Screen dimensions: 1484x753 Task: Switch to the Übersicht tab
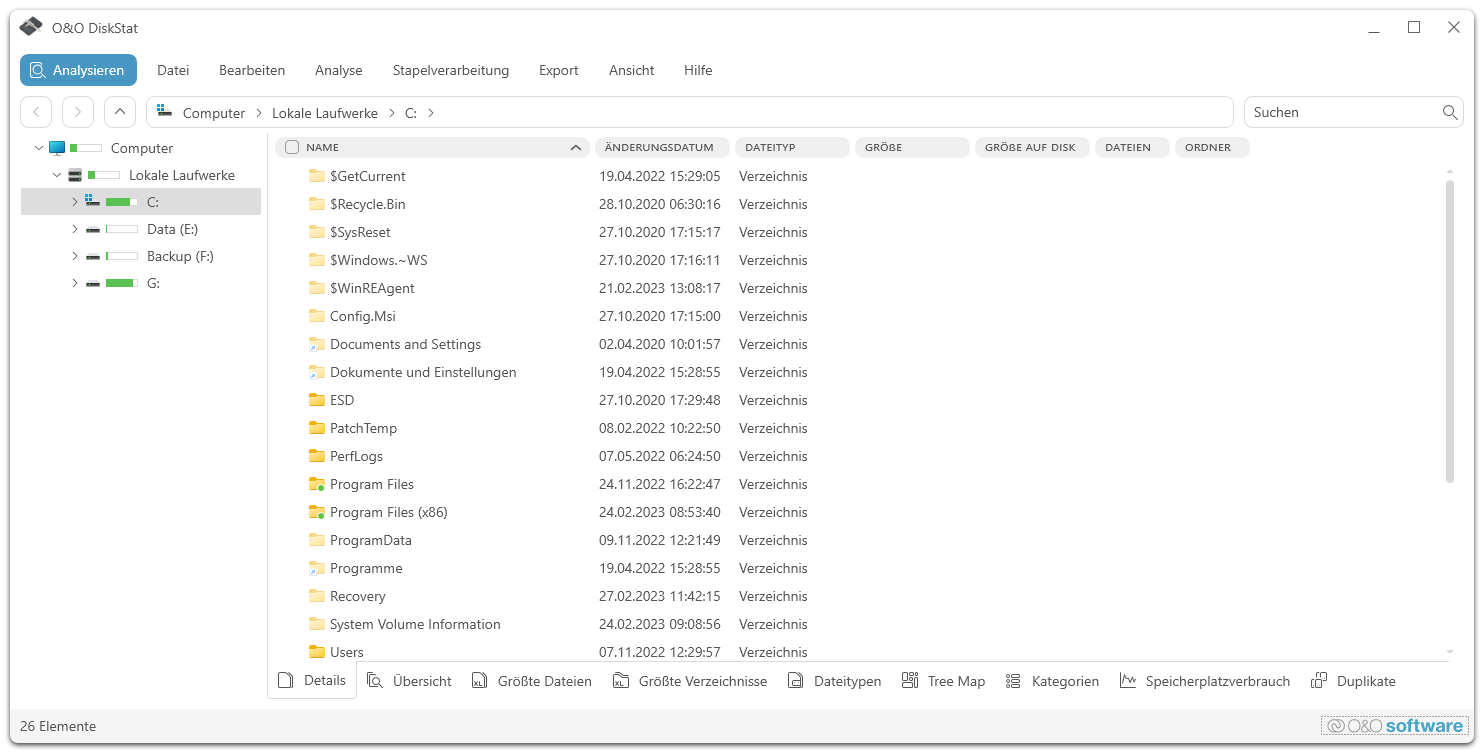coord(409,681)
